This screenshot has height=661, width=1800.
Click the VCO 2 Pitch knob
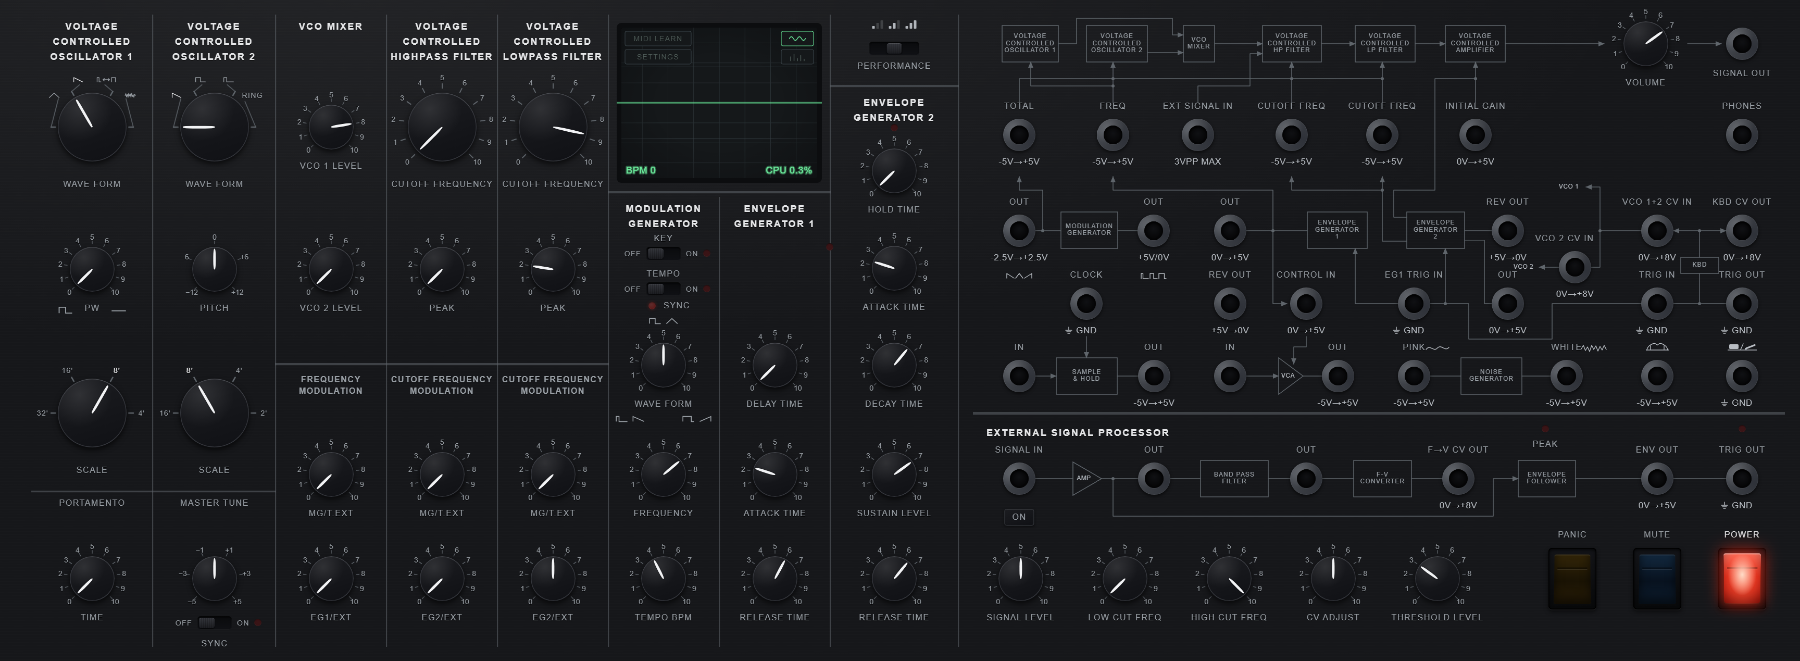tap(214, 269)
